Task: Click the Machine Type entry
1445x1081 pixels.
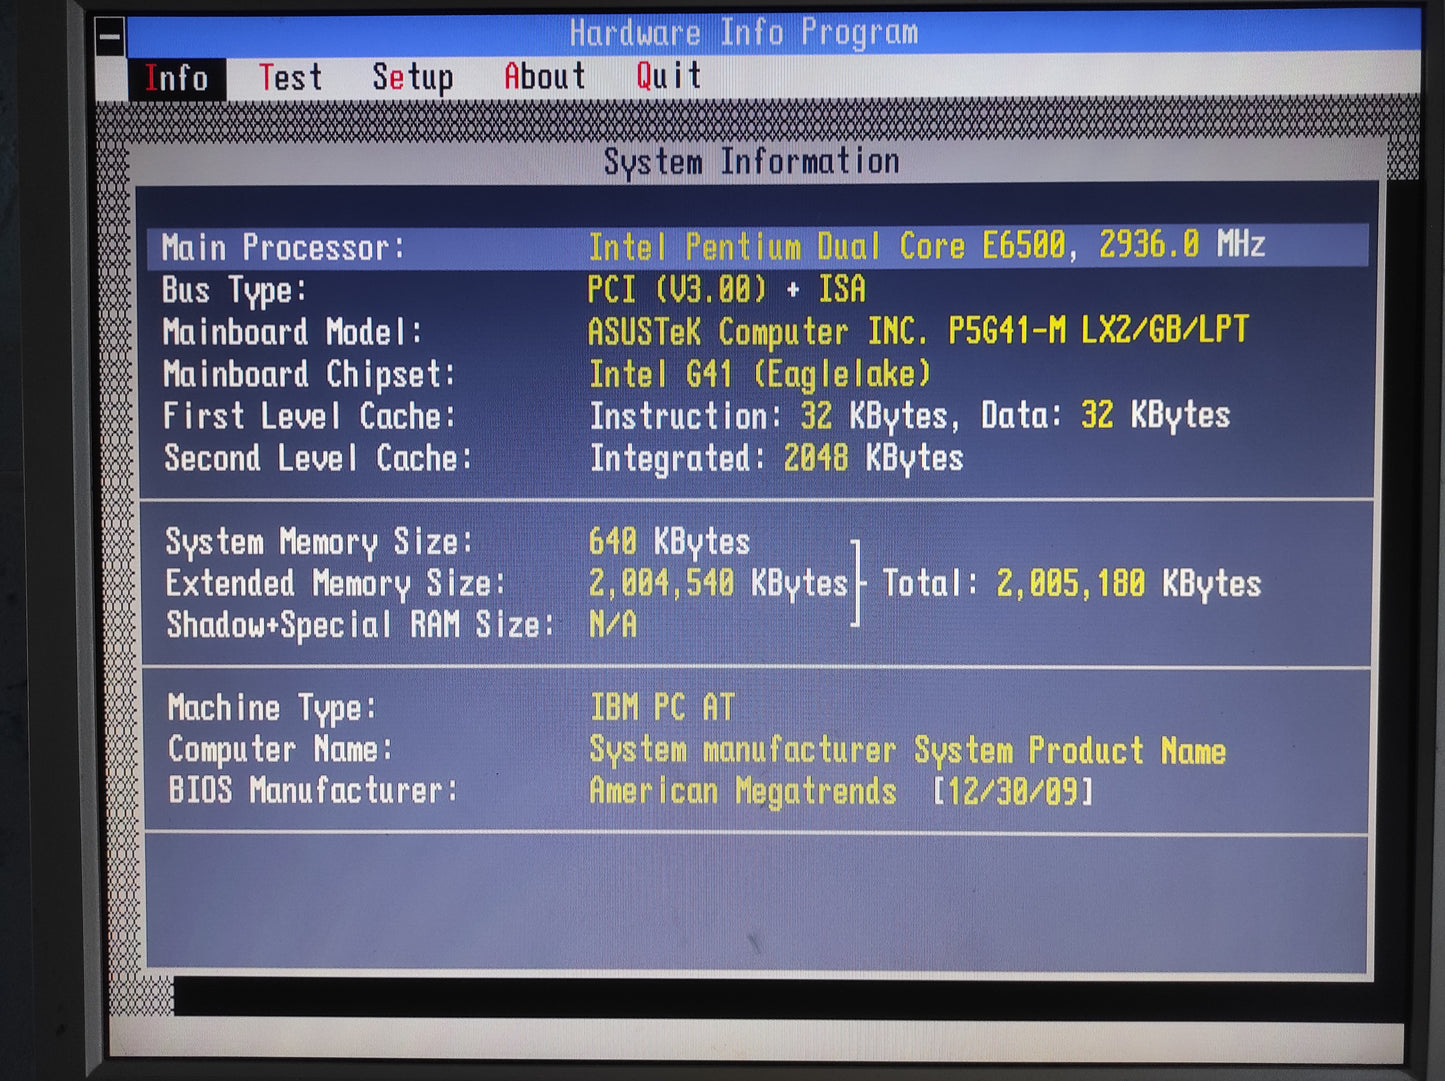Action: (272, 708)
